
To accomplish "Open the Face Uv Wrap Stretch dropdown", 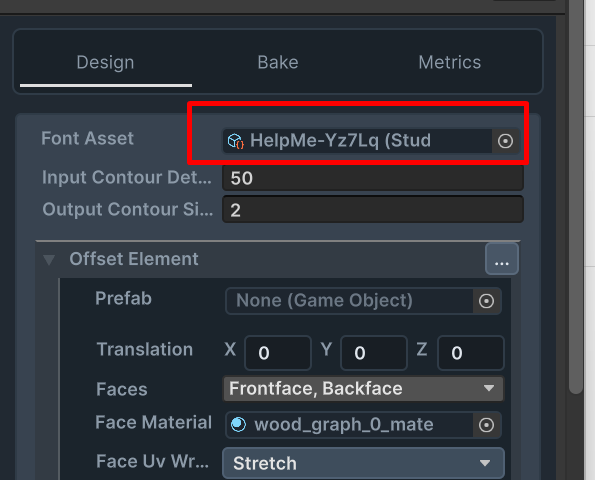I will [363, 463].
